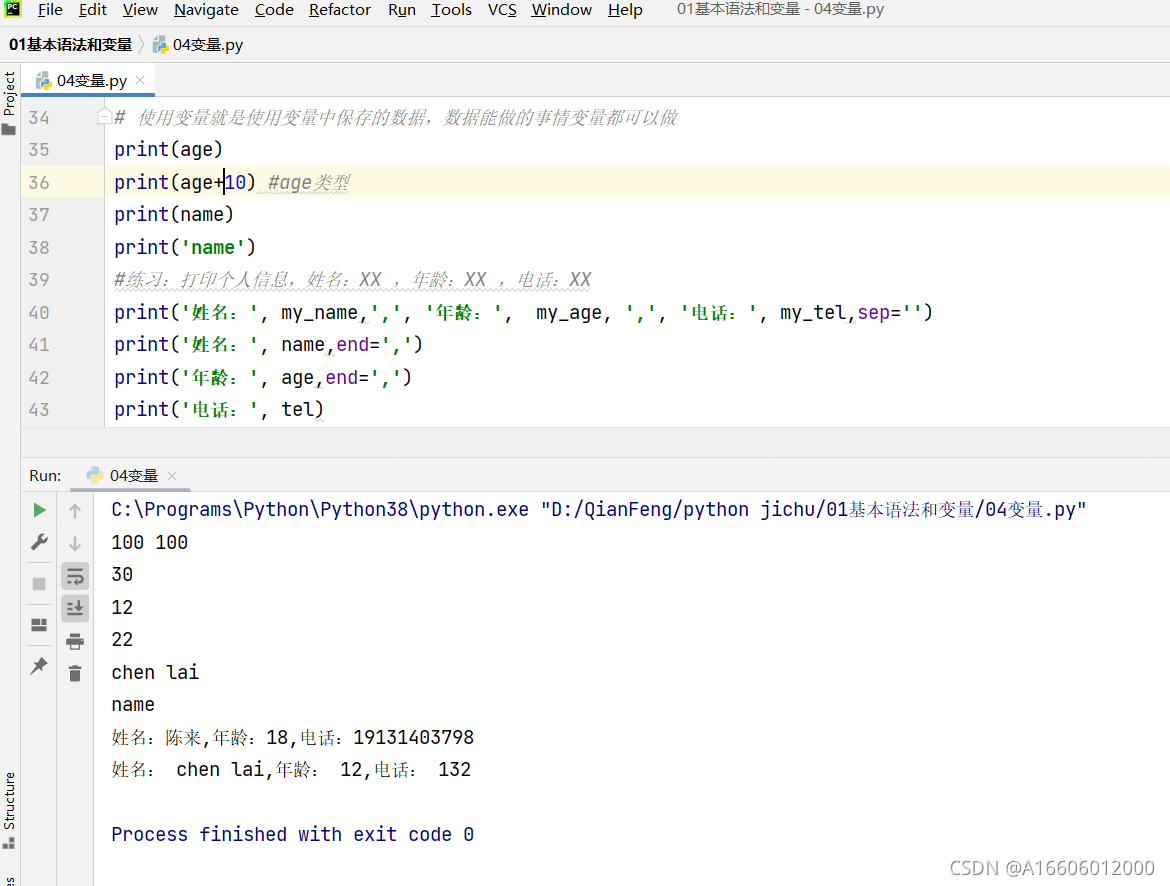1170x886 pixels.
Task: Open the Navigate menu
Action: (x=206, y=10)
